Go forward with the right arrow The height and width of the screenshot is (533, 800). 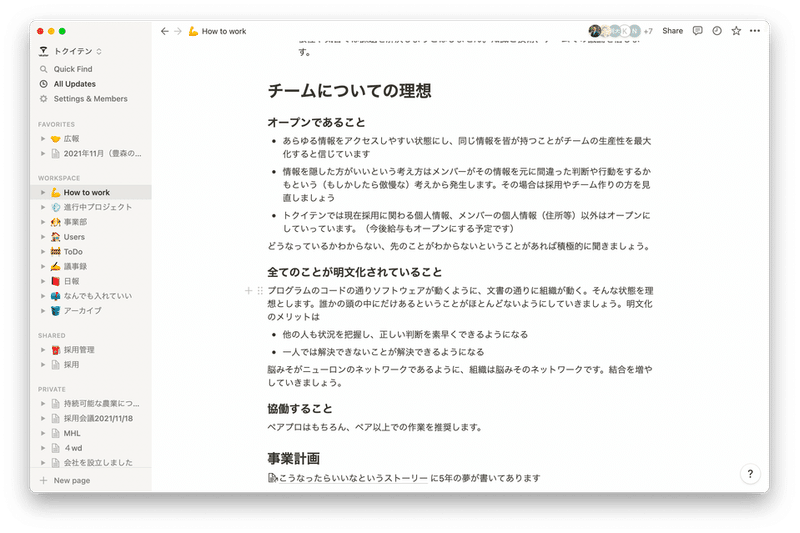tap(178, 31)
